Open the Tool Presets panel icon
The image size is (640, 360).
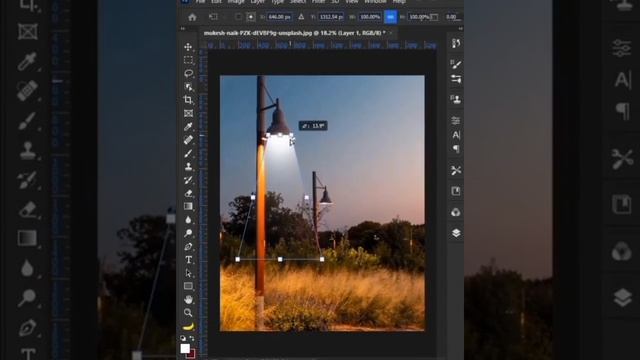point(456,170)
